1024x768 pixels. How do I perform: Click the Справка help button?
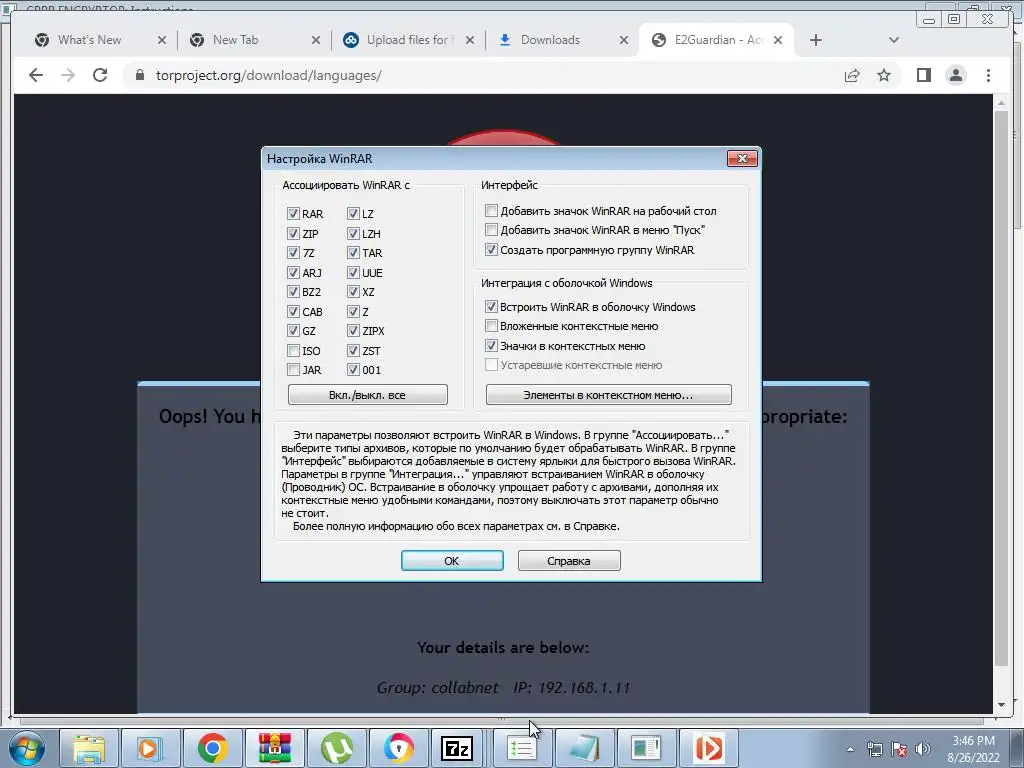(x=569, y=560)
